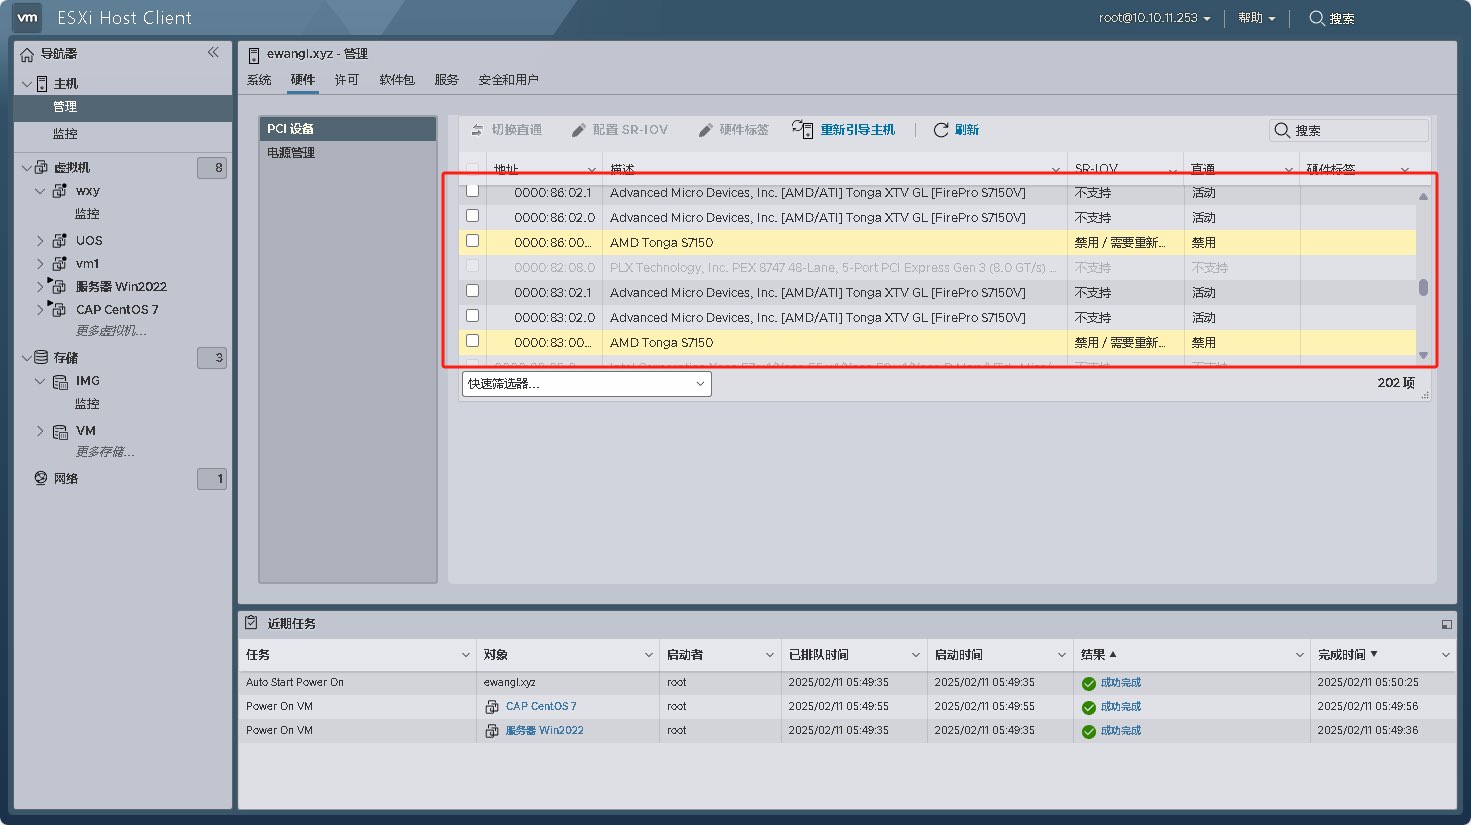This screenshot has width=1471, height=825.
Task: Collapse the navigator panel with double-chevron icon
Action: coord(213,53)
